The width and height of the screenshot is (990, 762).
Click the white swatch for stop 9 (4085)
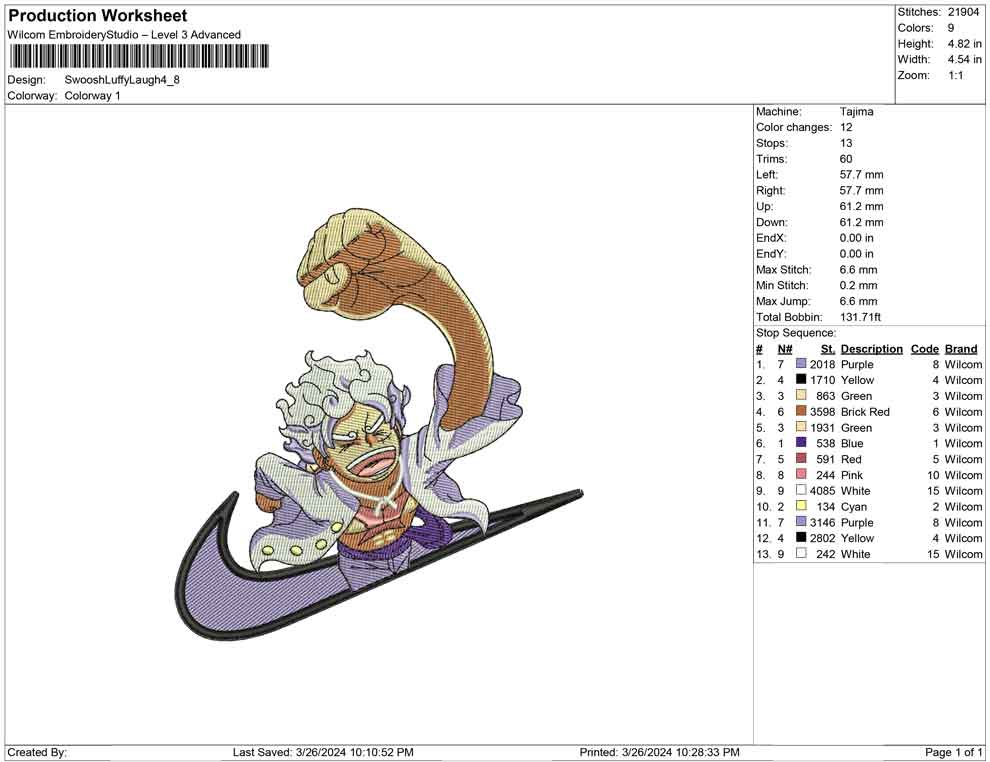[801, 490]
